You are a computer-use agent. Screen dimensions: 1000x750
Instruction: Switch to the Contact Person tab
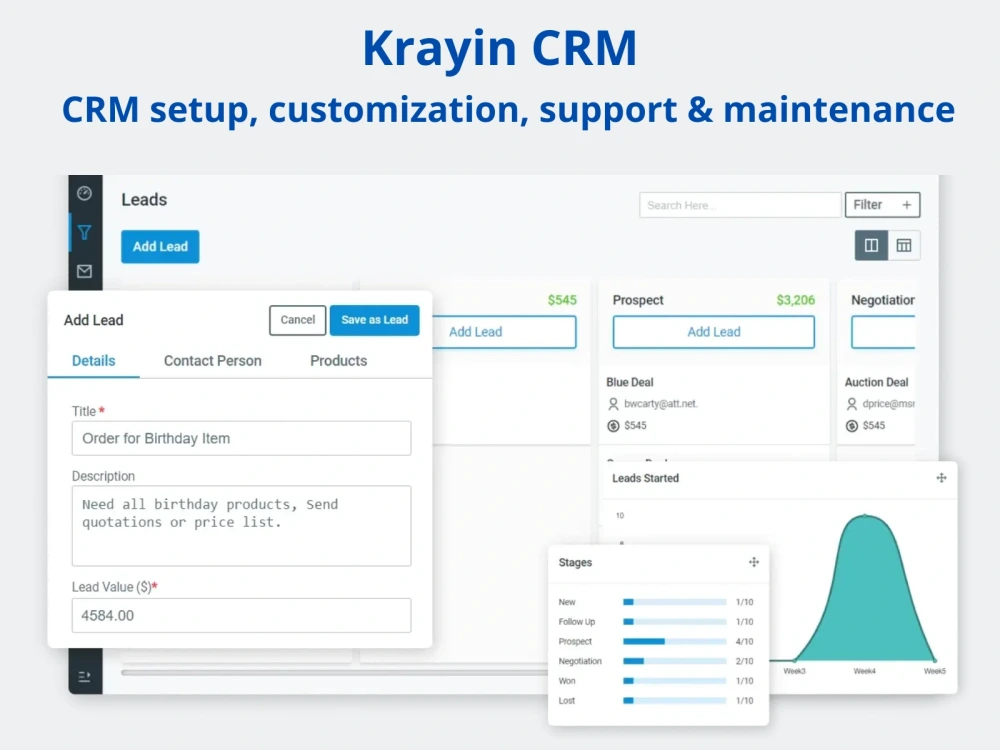tap(212, 361)
